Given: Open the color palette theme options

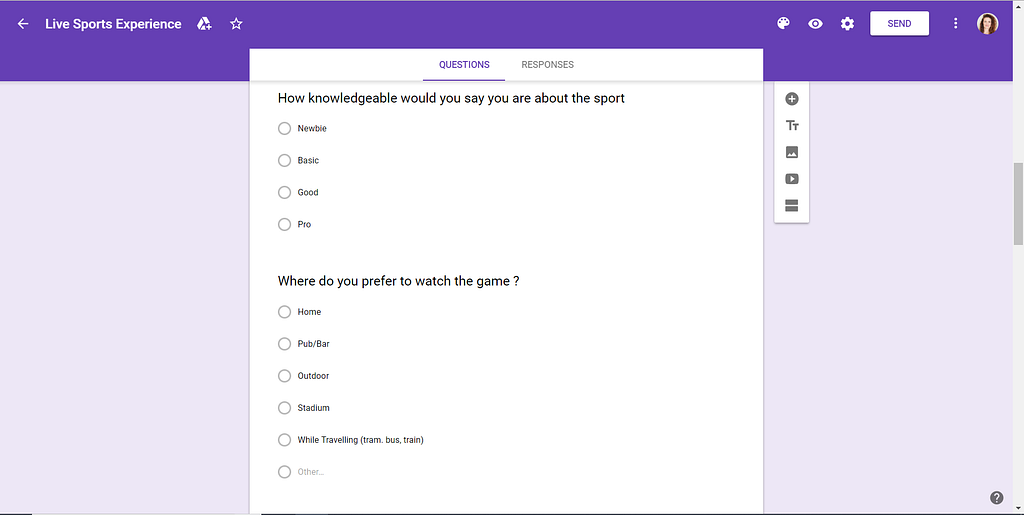Looking at the screenshot, I should click(x=783, y=24).
